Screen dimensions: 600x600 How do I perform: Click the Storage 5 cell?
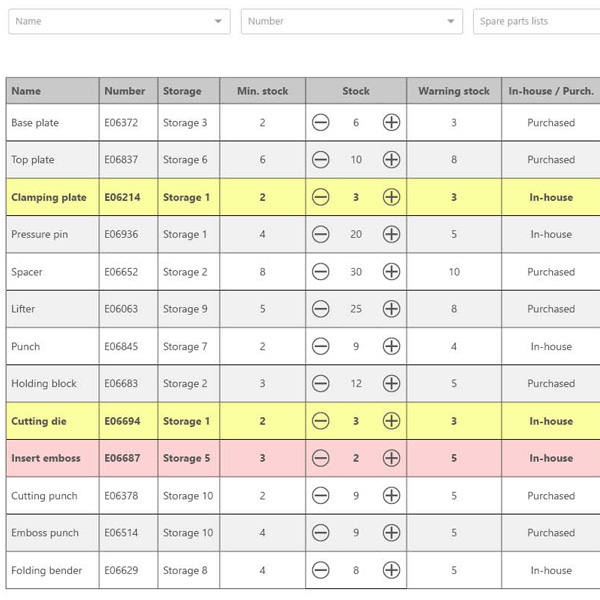pyautogui.click(x=189, y=458)
